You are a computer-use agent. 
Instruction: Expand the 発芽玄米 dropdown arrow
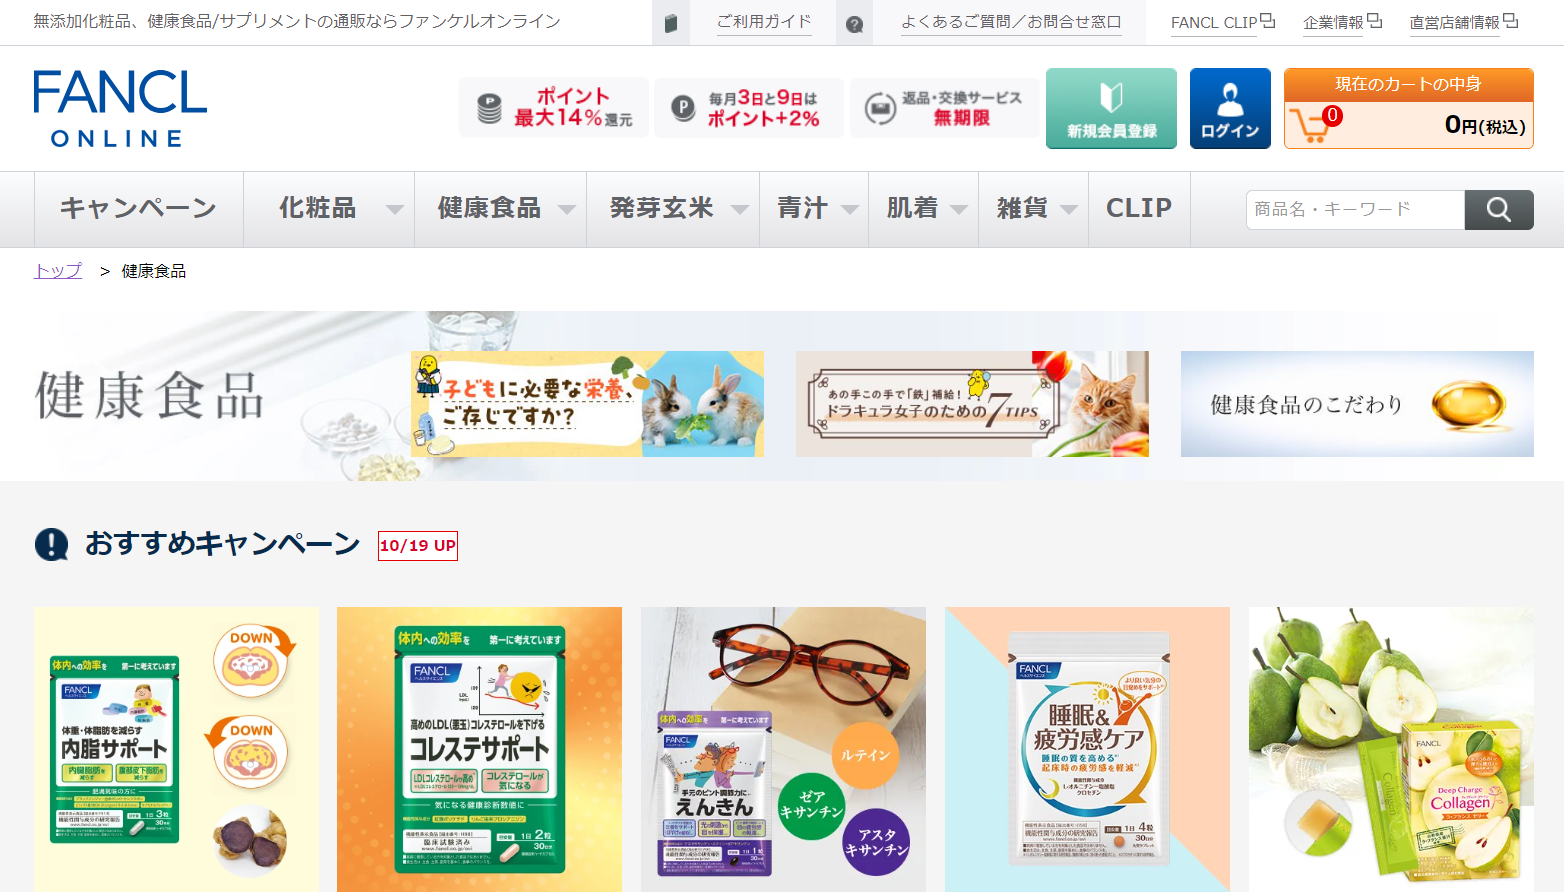pyautogui.click(x=740, y=209)
